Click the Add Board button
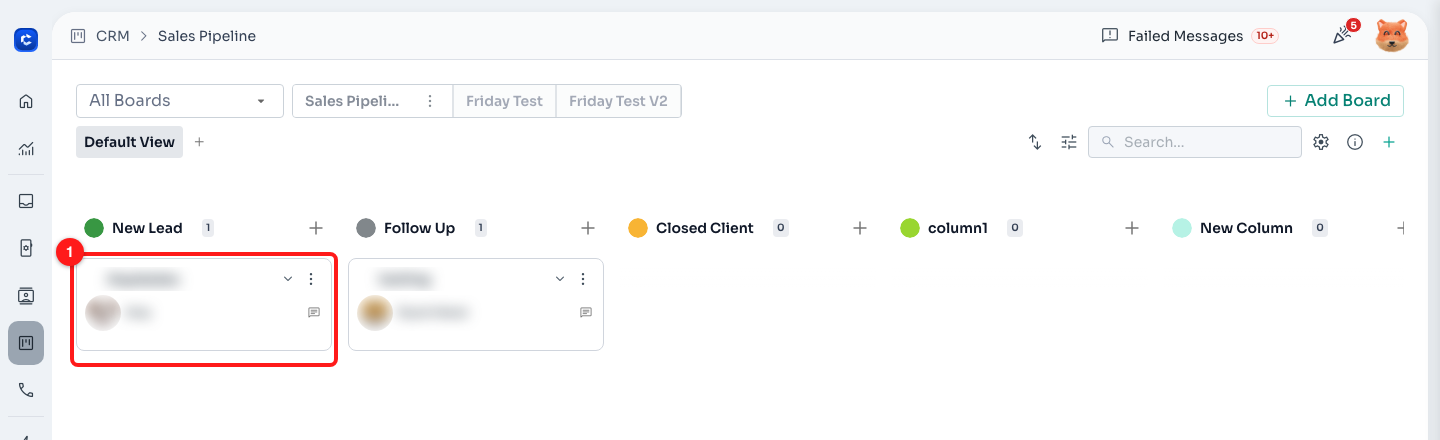 1335,100
